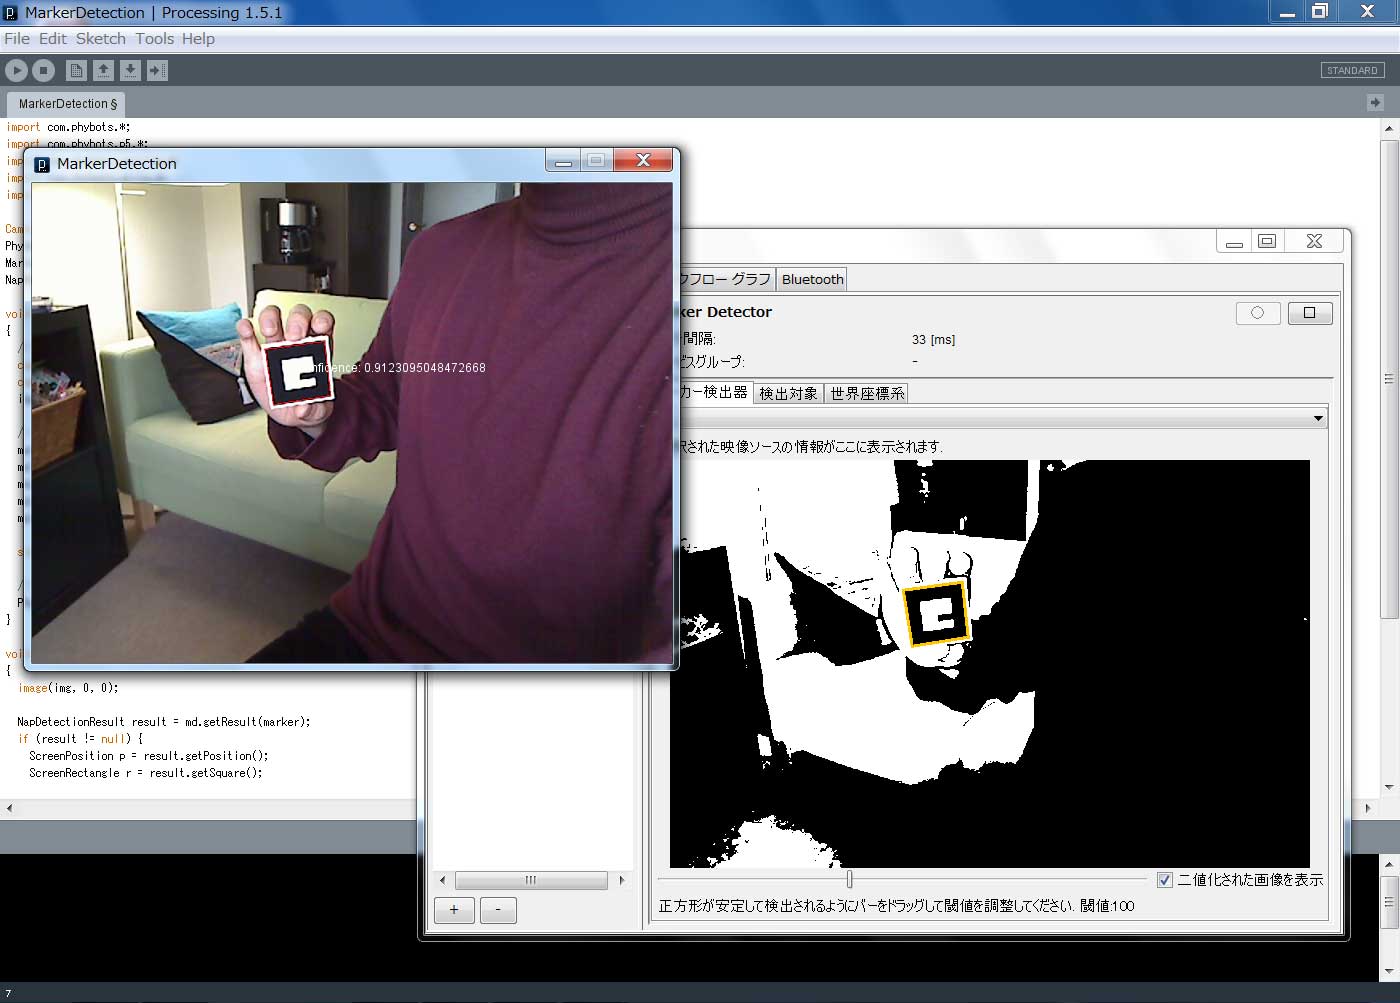Create a new sketch from the toolbar
This screenshot has height=1003, width=1400.
[76, 70]
